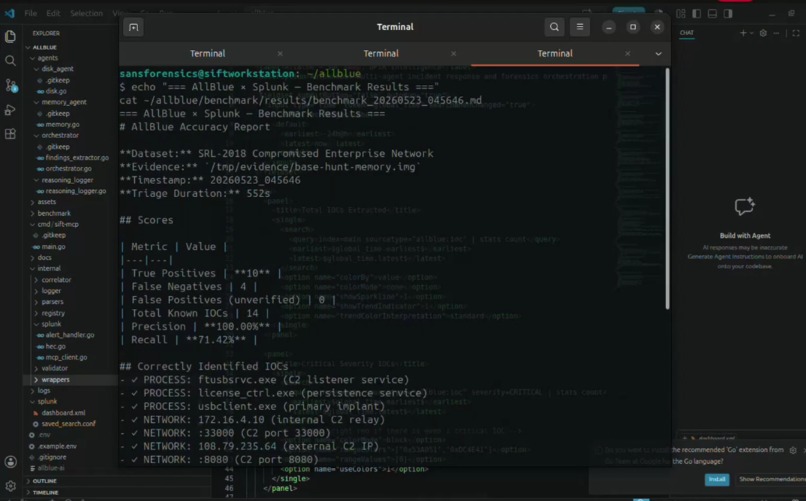Click the VS Code logo icon
The width and height of the screenshot is (806, 501).
pyautogui.click(x=10, y=13)
